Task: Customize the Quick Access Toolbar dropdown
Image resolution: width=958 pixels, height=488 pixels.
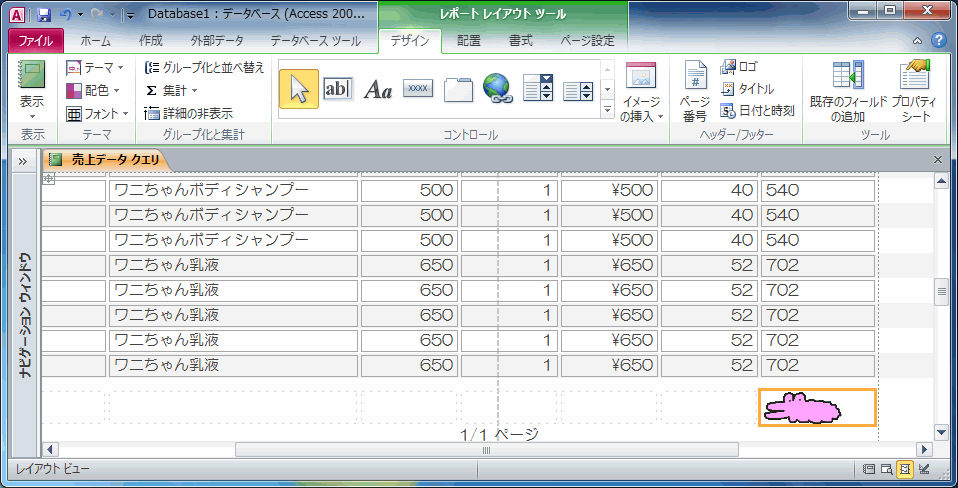Action: pos(130,15)
